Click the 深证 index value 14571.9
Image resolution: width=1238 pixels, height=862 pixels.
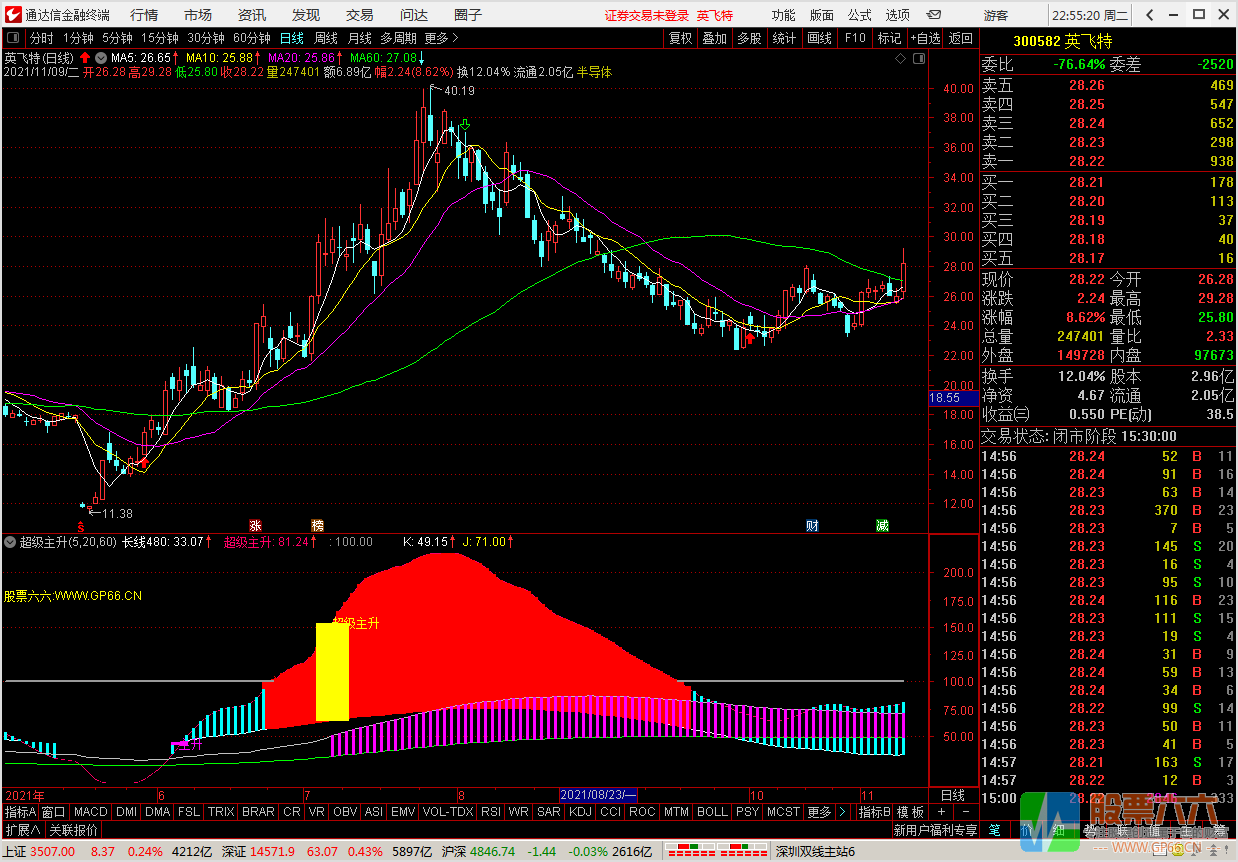(272, 852)
